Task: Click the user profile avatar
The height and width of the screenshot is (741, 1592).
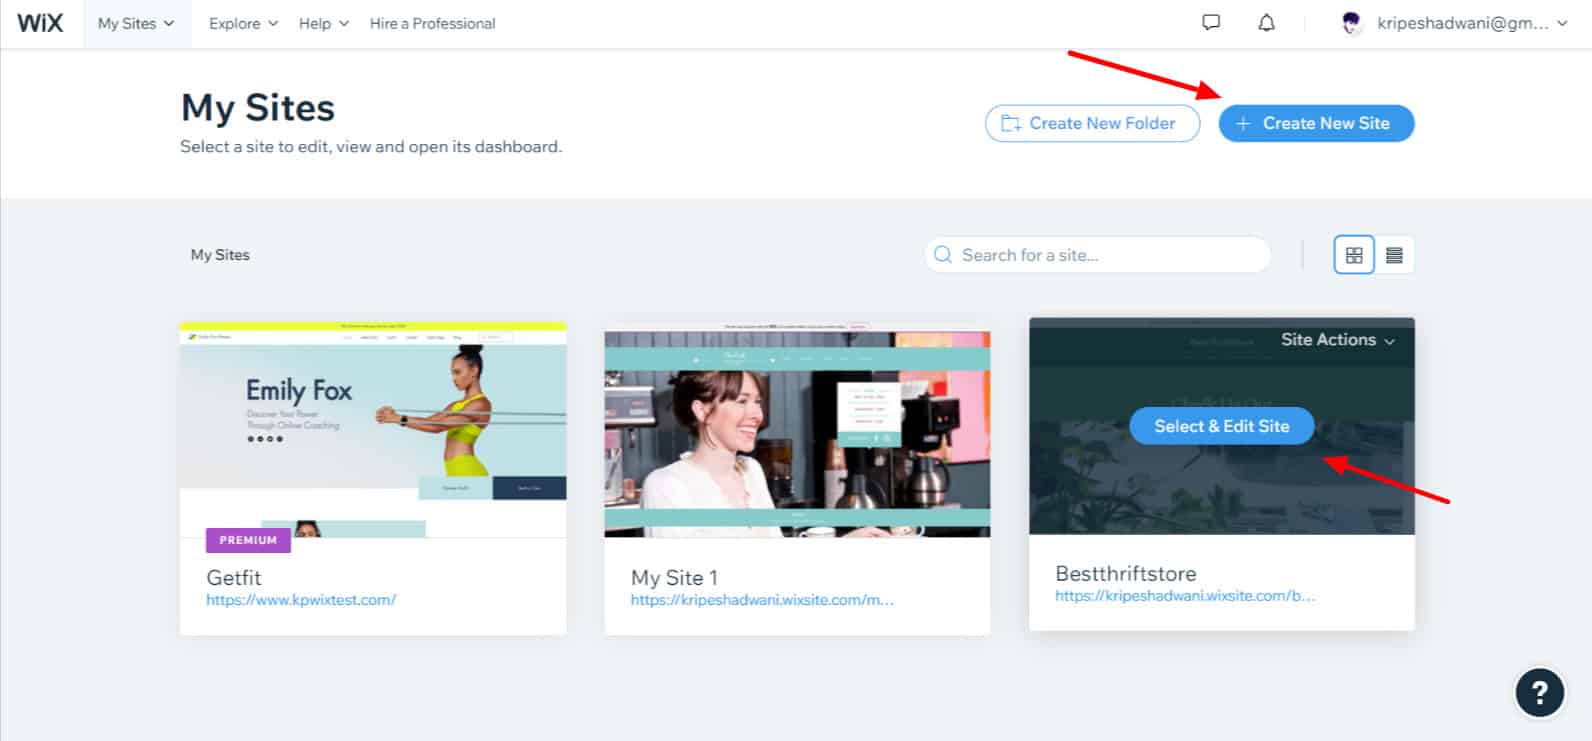Action: [1352, 24]
